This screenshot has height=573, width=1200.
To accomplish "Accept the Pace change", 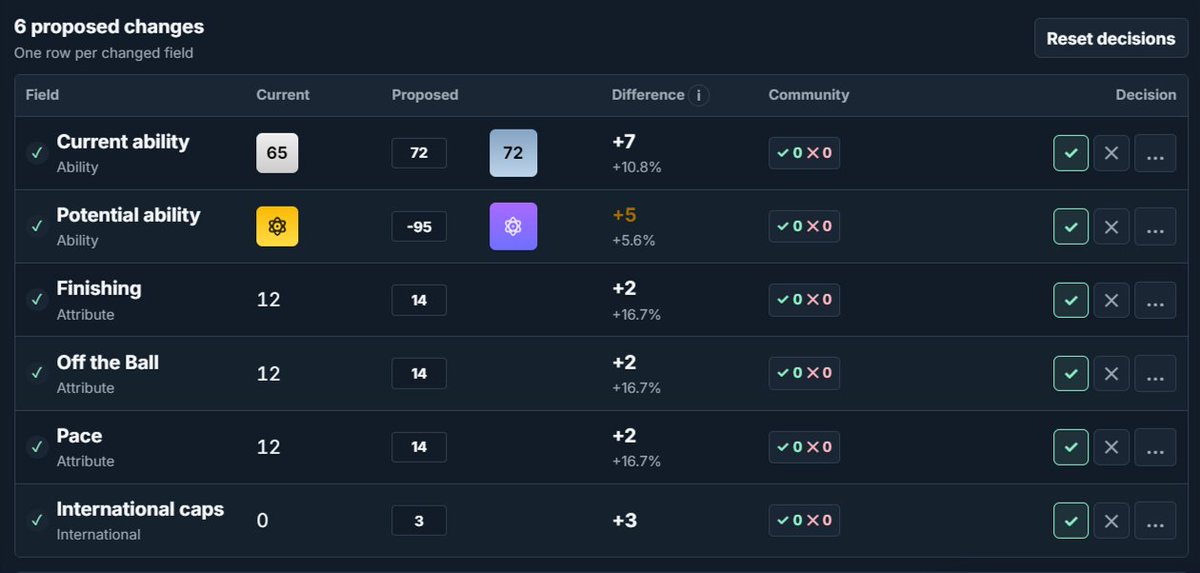I will pos(1071,447).
